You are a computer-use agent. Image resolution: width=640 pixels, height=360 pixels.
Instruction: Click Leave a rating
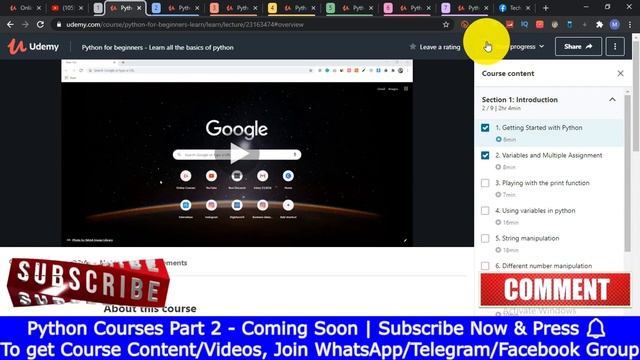(440, 47)
